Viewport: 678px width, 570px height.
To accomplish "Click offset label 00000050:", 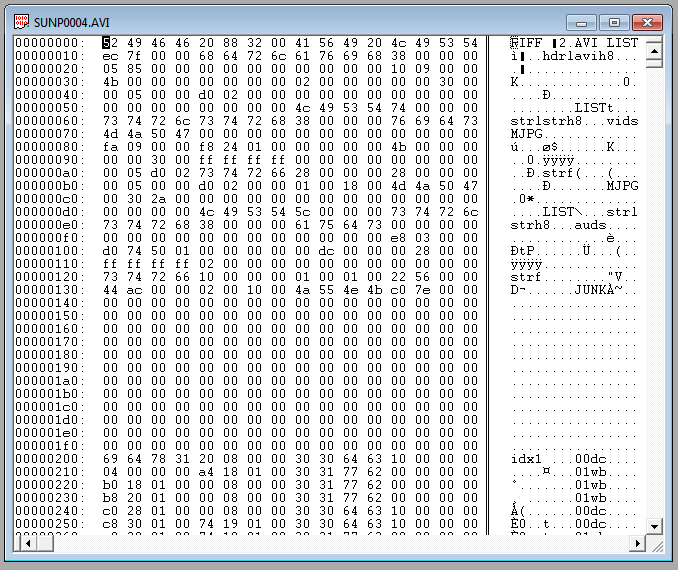I will (x=50, y=107).
